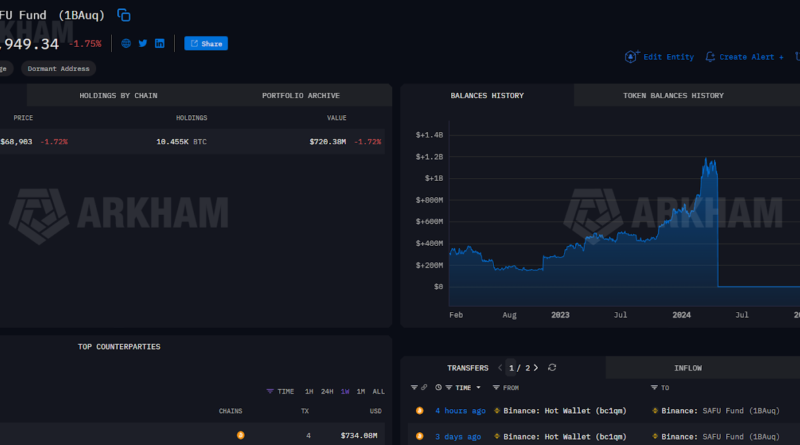Screen dimensions: 800x445
Task: Set counterparties range to 24H
Action: point(327,391)
